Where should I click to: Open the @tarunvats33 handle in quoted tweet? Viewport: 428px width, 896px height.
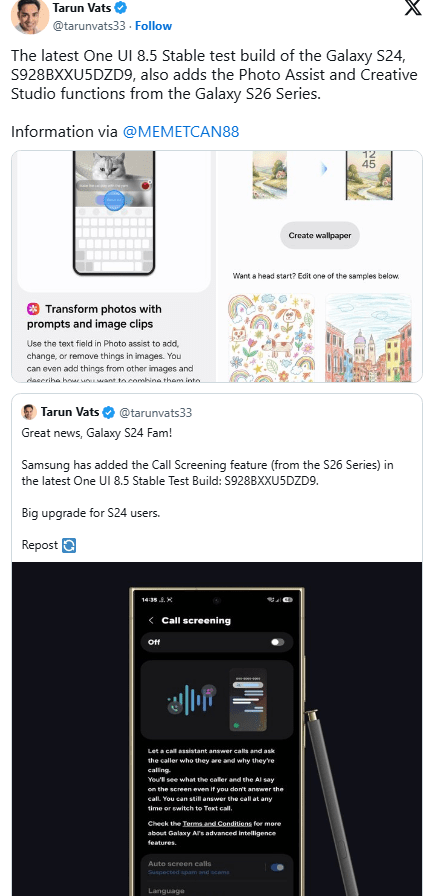tap(155, 413)
